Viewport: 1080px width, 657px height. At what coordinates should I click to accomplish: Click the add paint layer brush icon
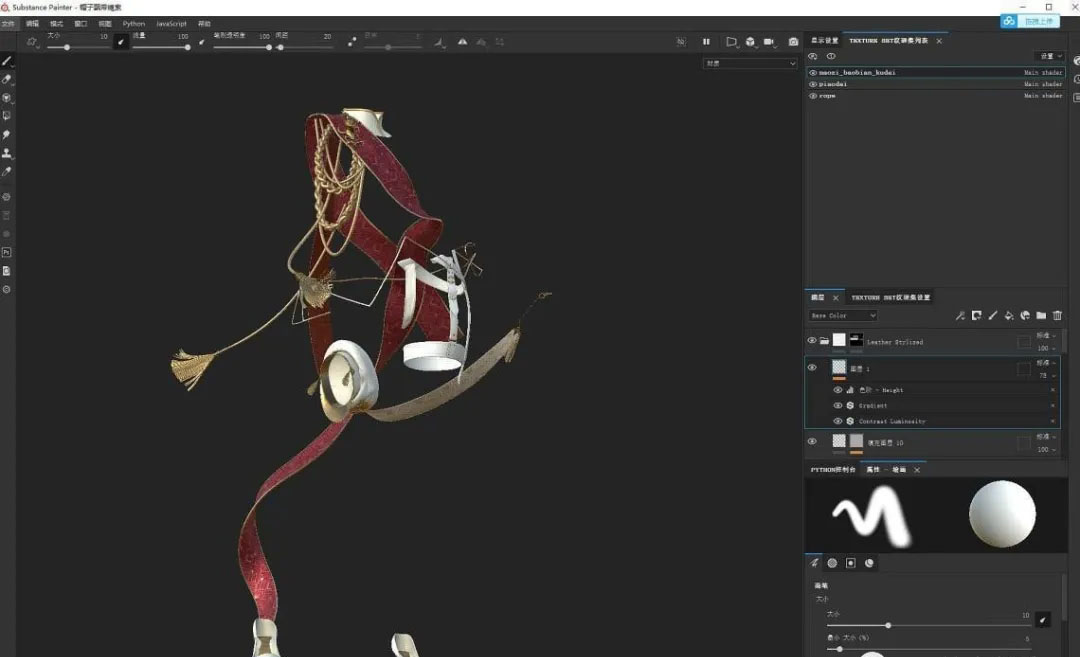pos(993,315)
